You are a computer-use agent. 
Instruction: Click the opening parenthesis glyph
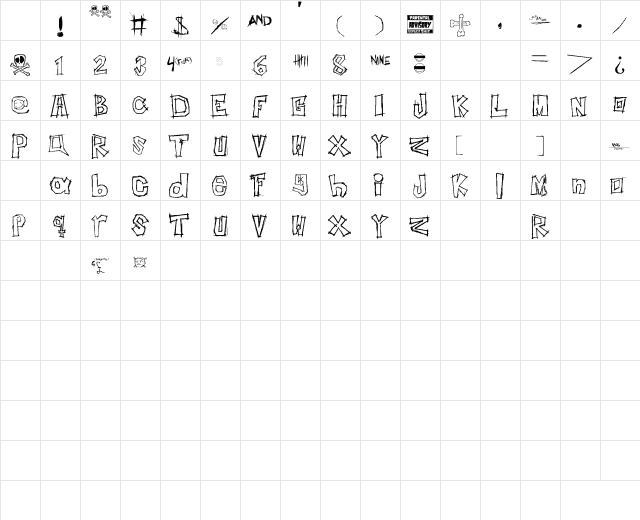click(x=340, y=26)
